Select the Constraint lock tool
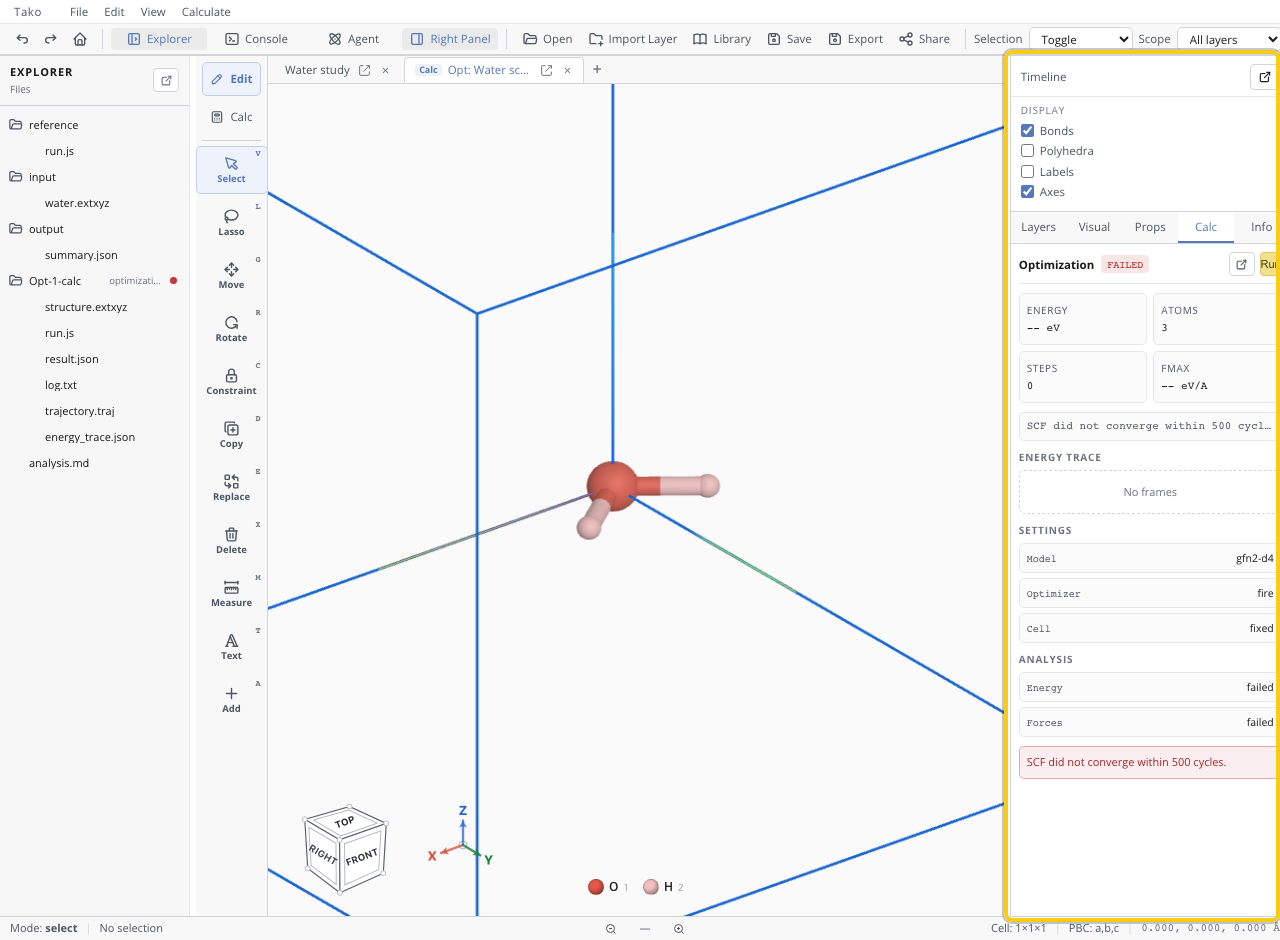Image resolution: width=1280 pixels, height=940 pixels. 231,381
